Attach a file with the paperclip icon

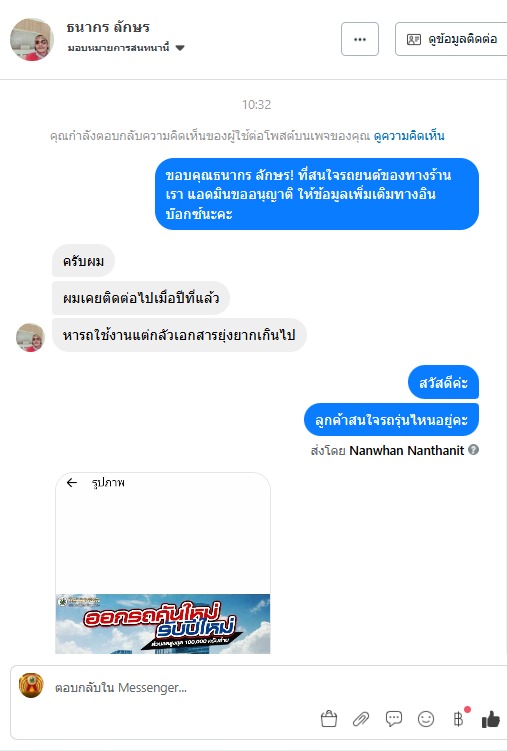tap(361, 719)
